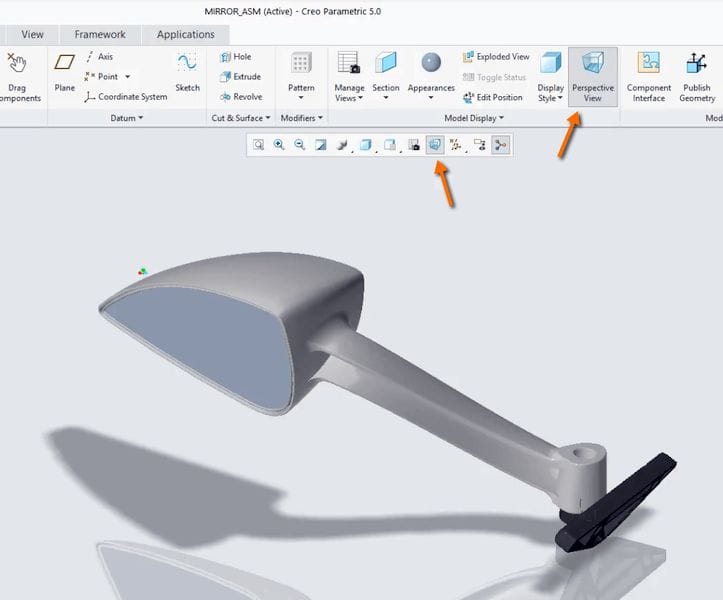Open the Manage Views dropdown
Screen dimensions: 723x600
[349, 93]
